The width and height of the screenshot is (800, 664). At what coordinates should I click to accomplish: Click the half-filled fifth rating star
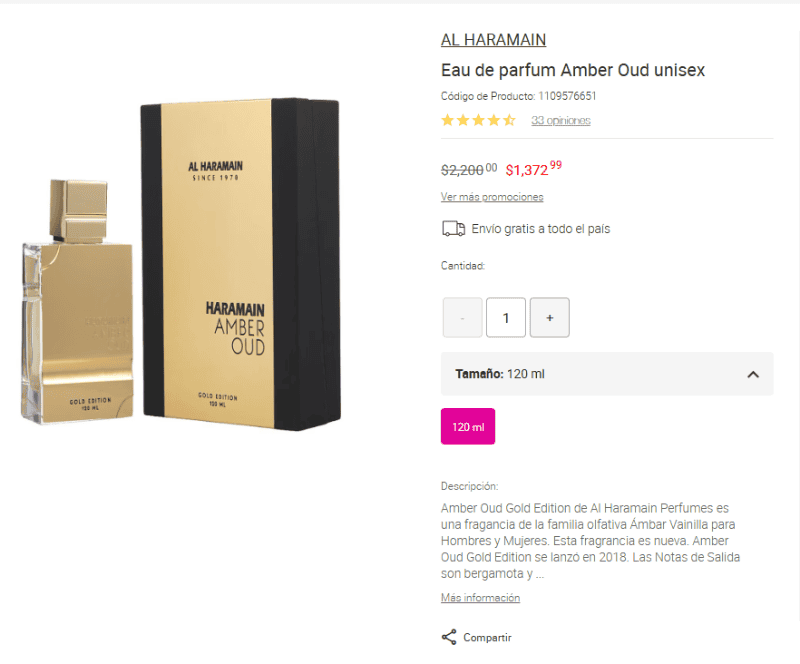click(x=509, y=120)
